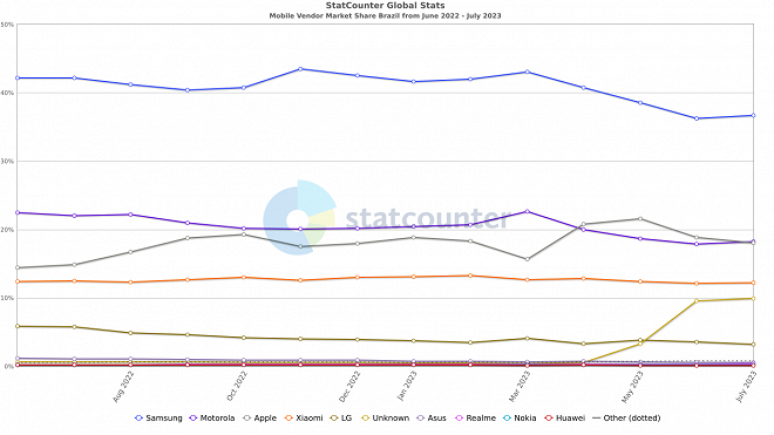Click Unknown's July 2023 data point

coord(753,298)
